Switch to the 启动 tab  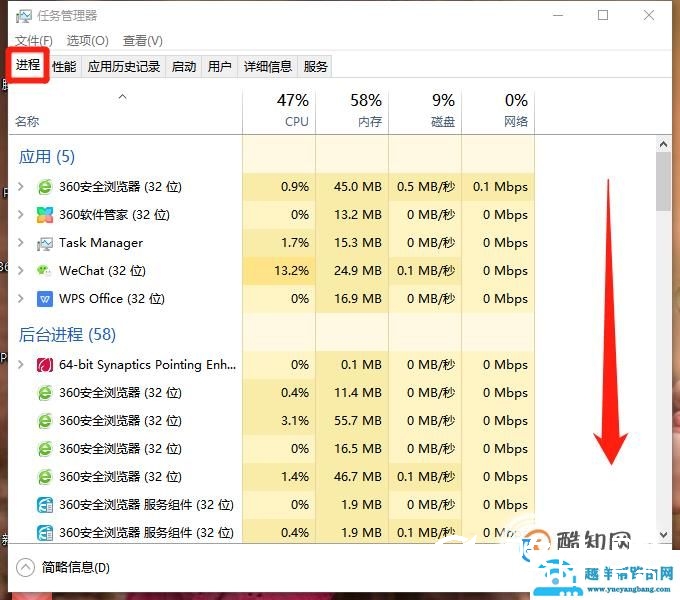pyautogui.click(x=184, y=67)
